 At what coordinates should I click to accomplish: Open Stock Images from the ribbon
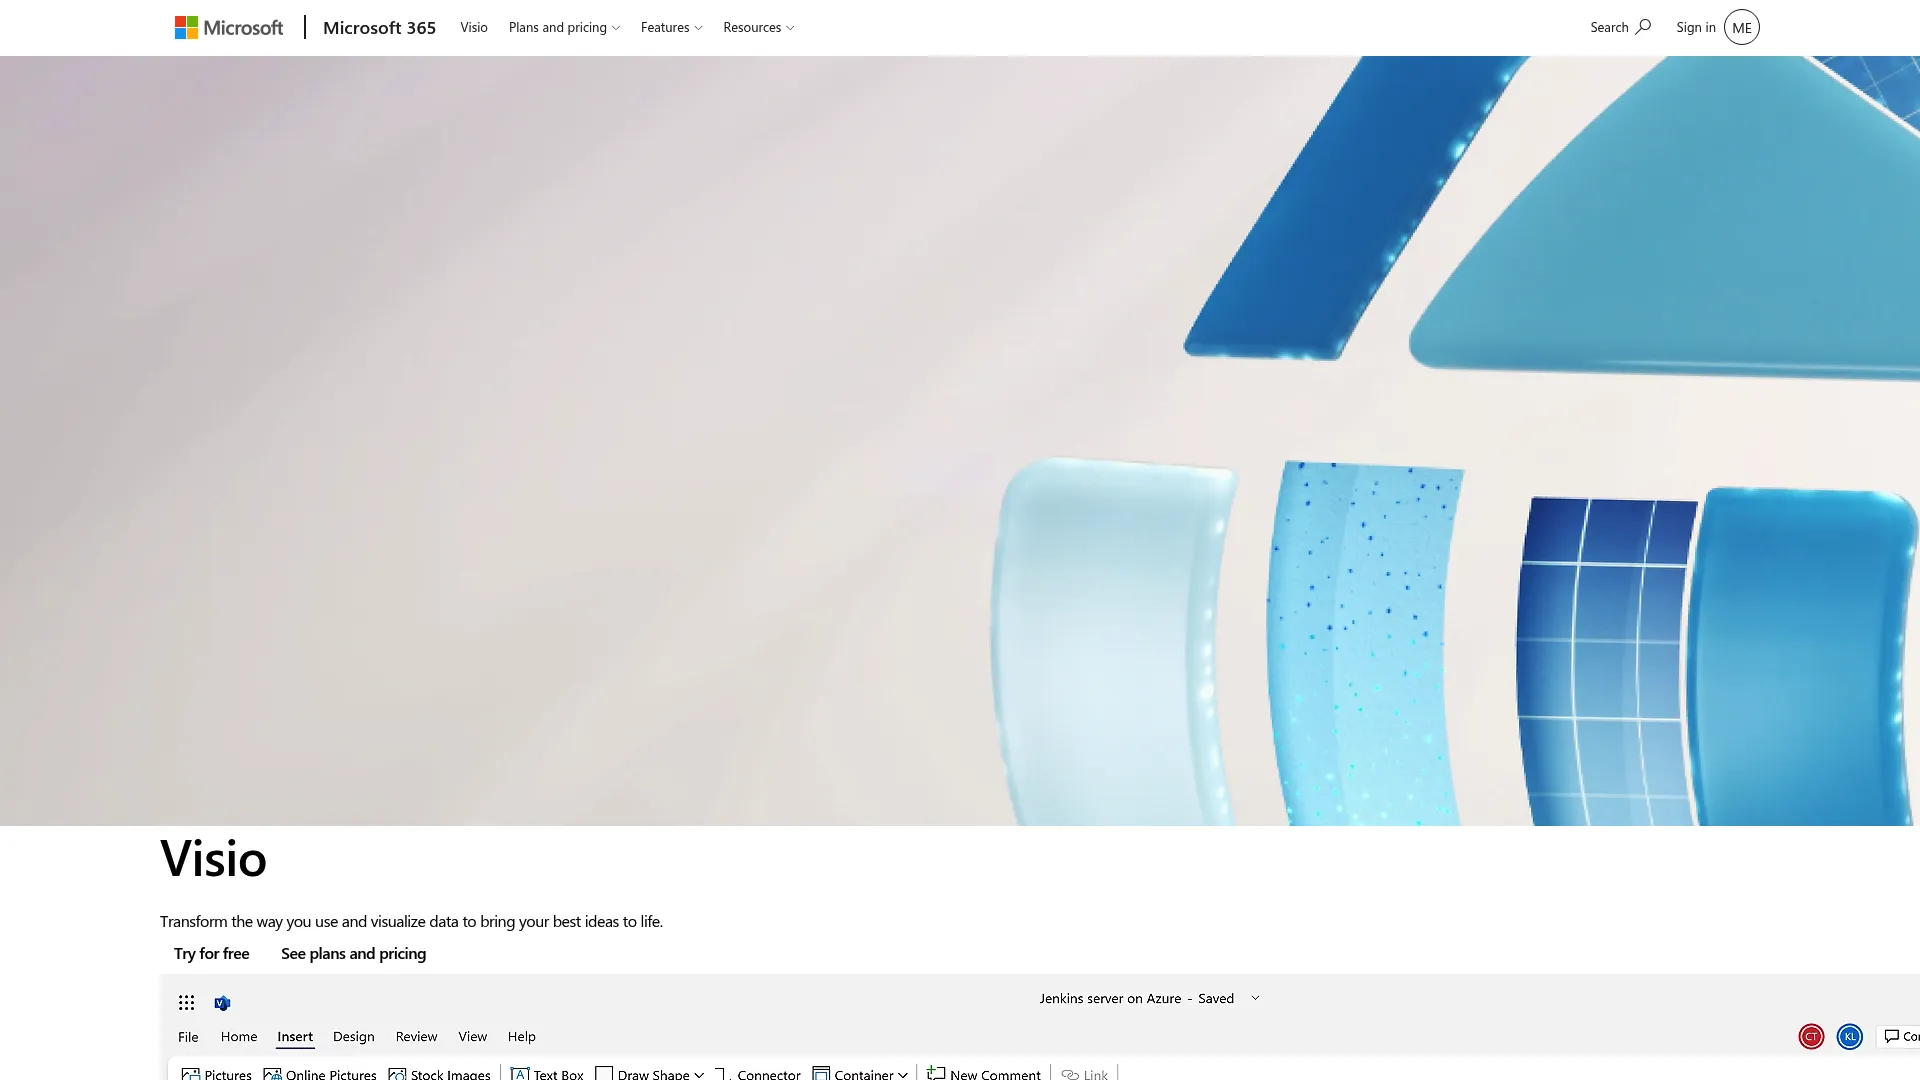click(x=439, y=1074)
